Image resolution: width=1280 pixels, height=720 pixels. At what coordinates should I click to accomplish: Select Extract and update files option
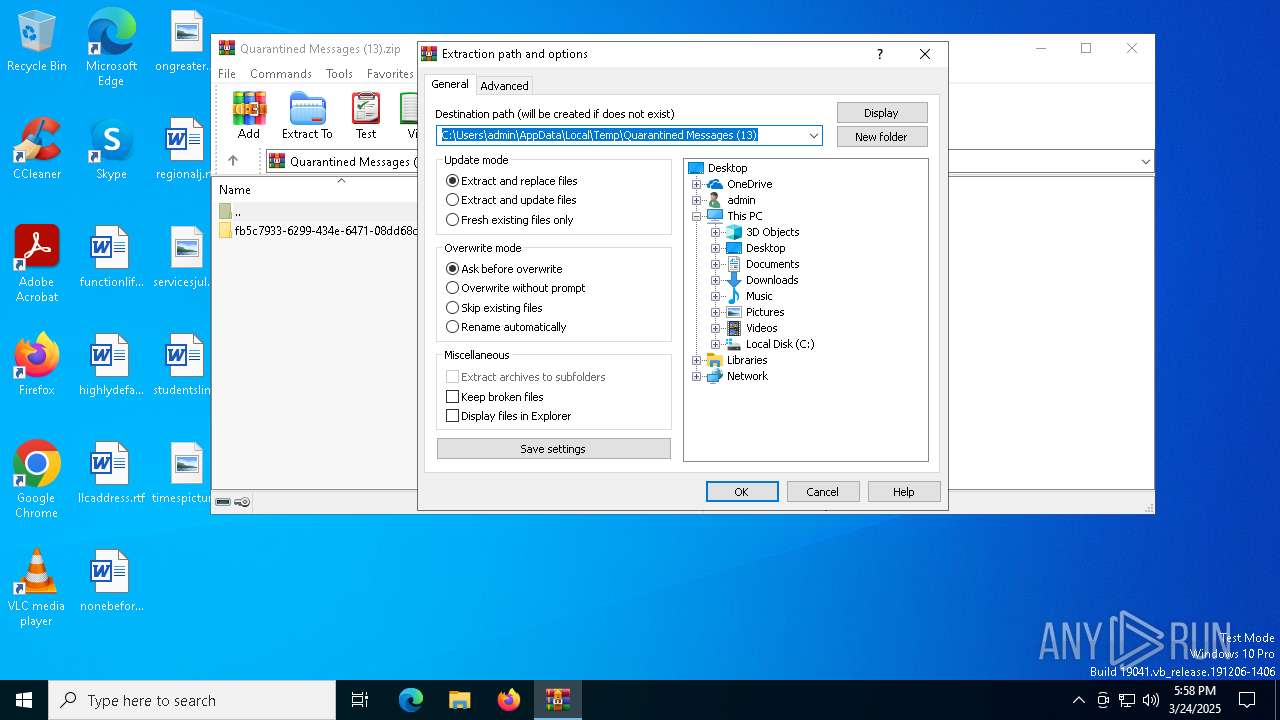(x=511, y=200)
